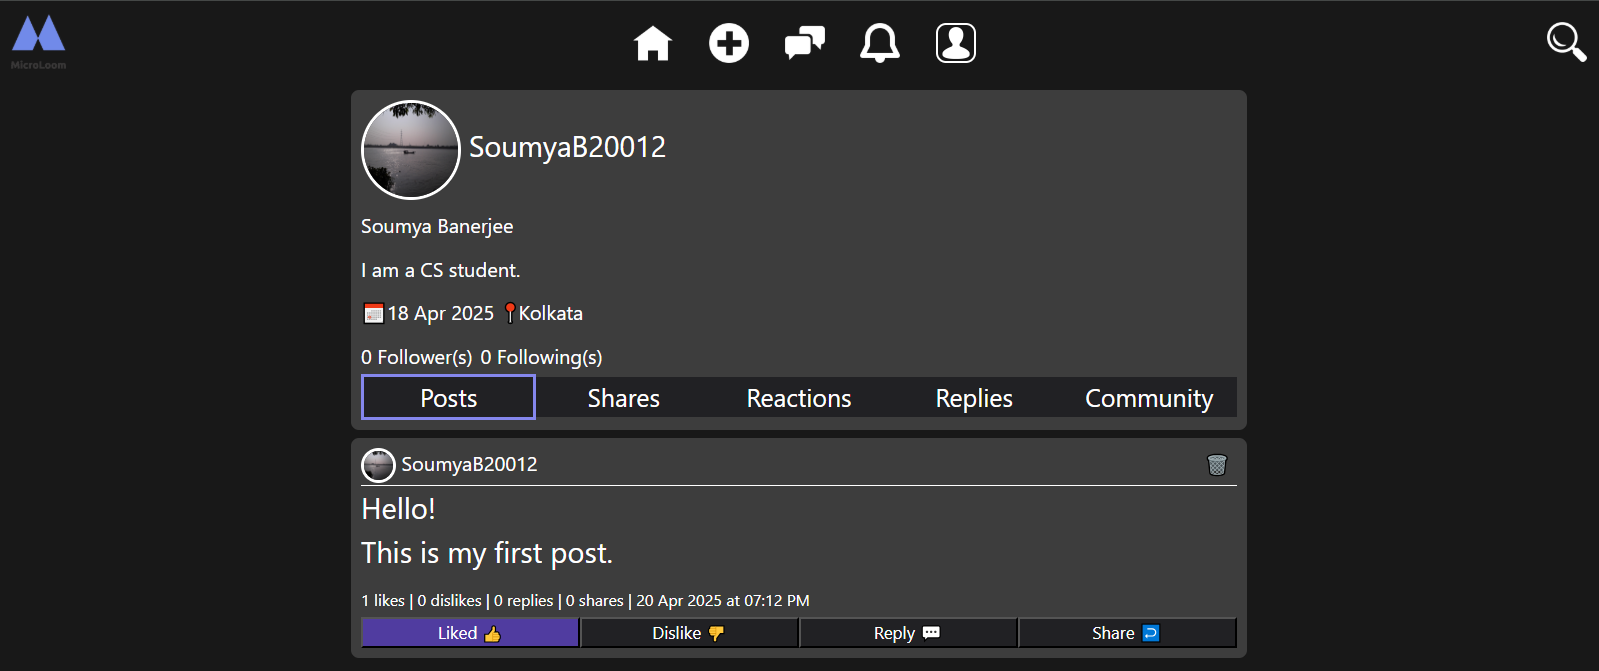Click the search magnifier icon

[1566, 43]
